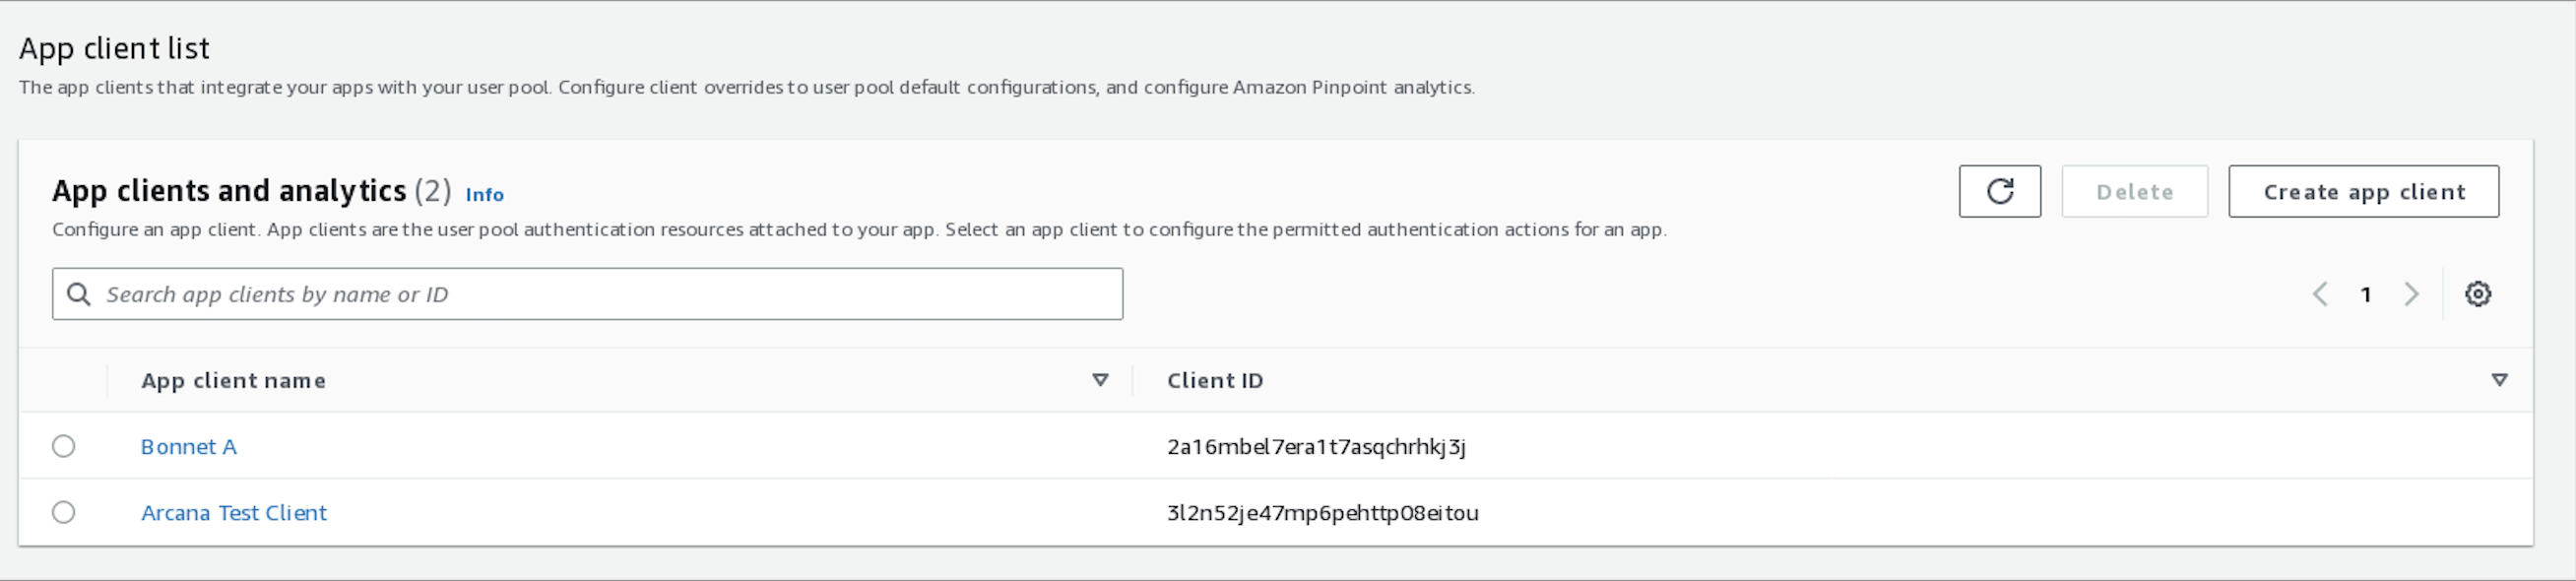The height and width of the screenshot is (581, 2576).
Task: Open the Info link for app clients
Action: (x=485, y=194)
